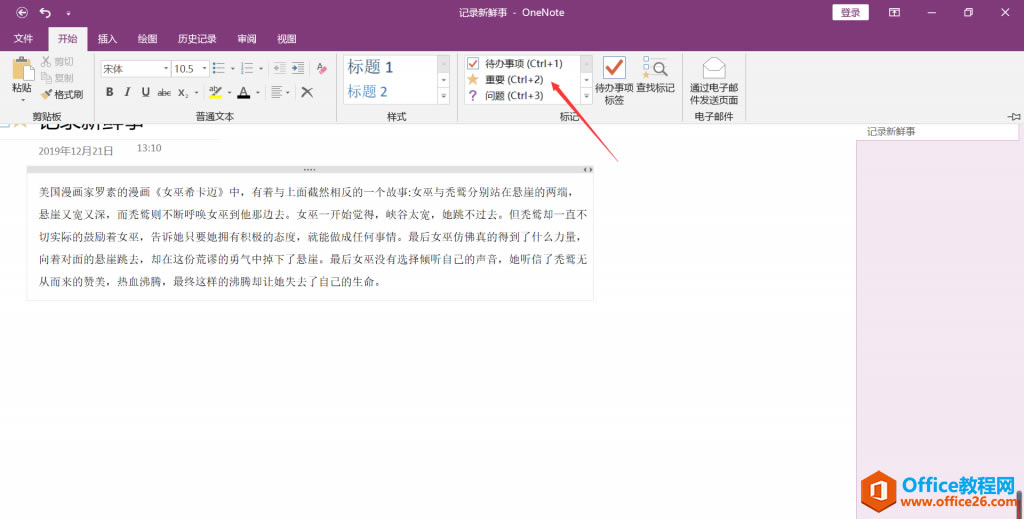Open the bullet list style dropdown arrow
This screenshot has width=1024, height=519.
232,69
